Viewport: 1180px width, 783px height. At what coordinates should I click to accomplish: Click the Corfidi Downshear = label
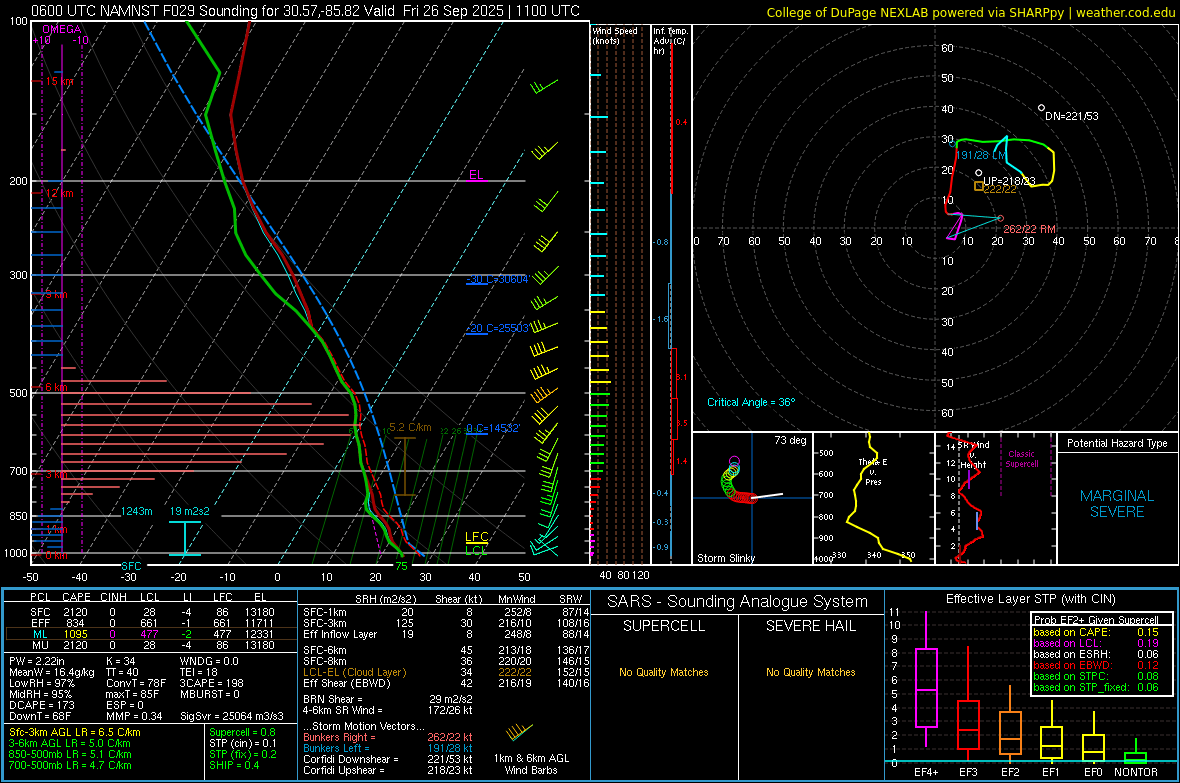tap(351, 759)
